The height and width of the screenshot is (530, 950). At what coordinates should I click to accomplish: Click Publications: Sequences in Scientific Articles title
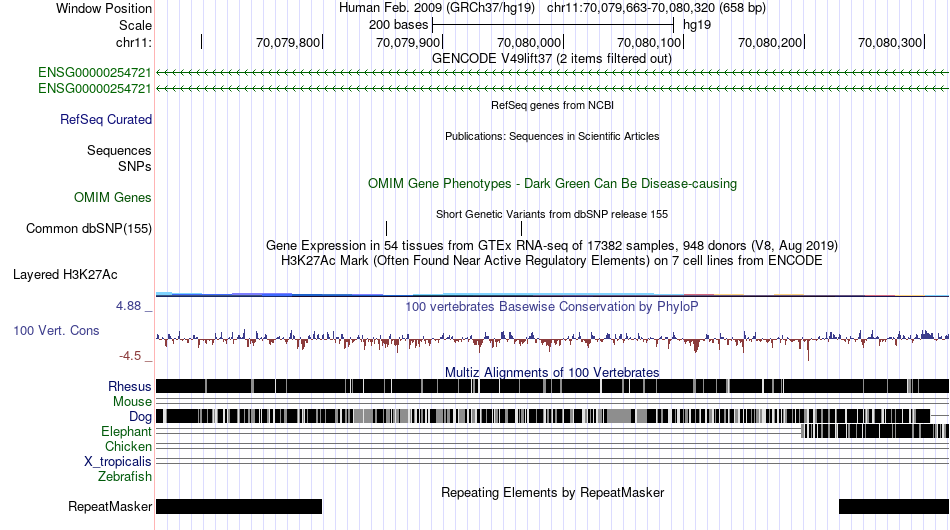coord(552,136)
